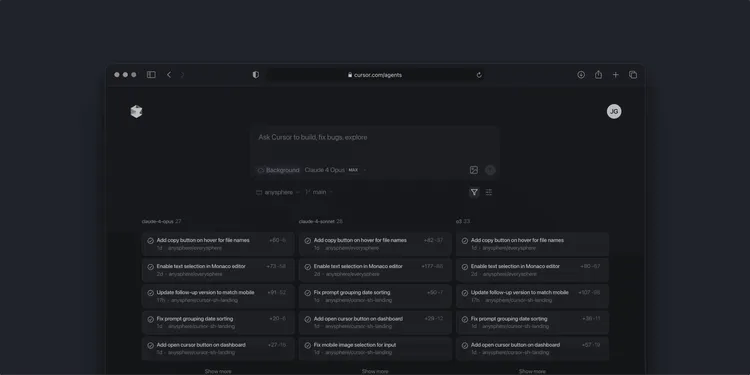The width and height of the screenshot is (750, 375).
Task: Open the main branch dropdown
Action: pyautogui.click(x=319, y=192)
